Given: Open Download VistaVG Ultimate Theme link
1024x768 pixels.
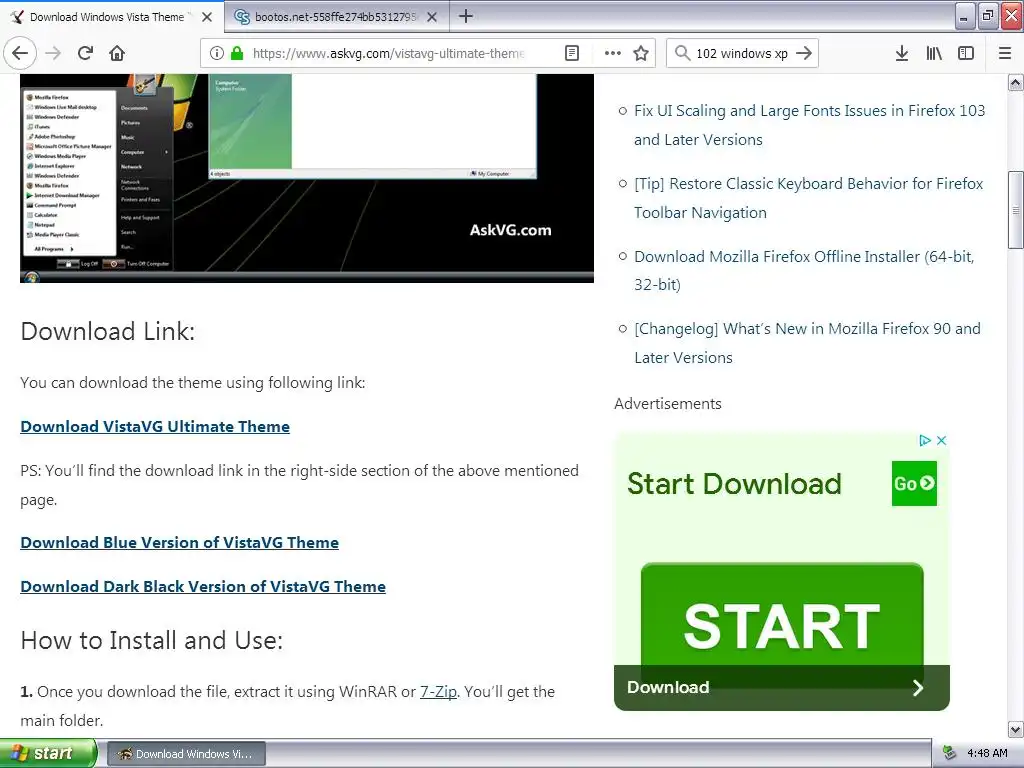Looking at the screenshot, I should point(155,426).
